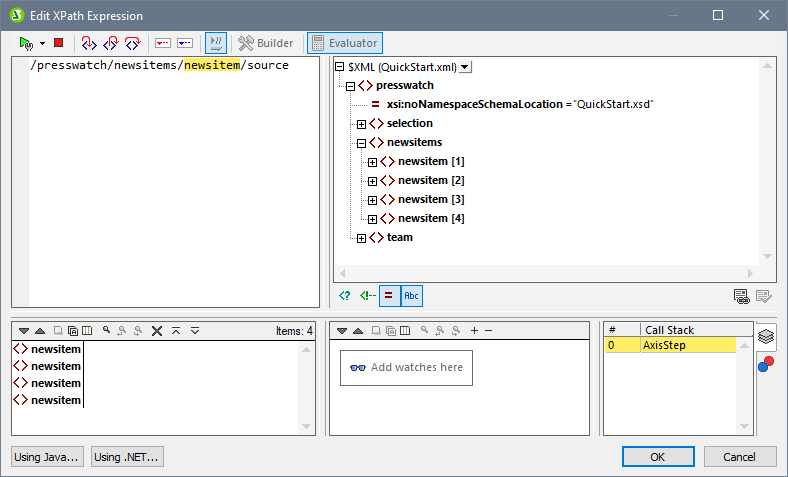This screenshot has width=788, height=477.
Task: Click the Using Java... button
Action: coord(47,457)
